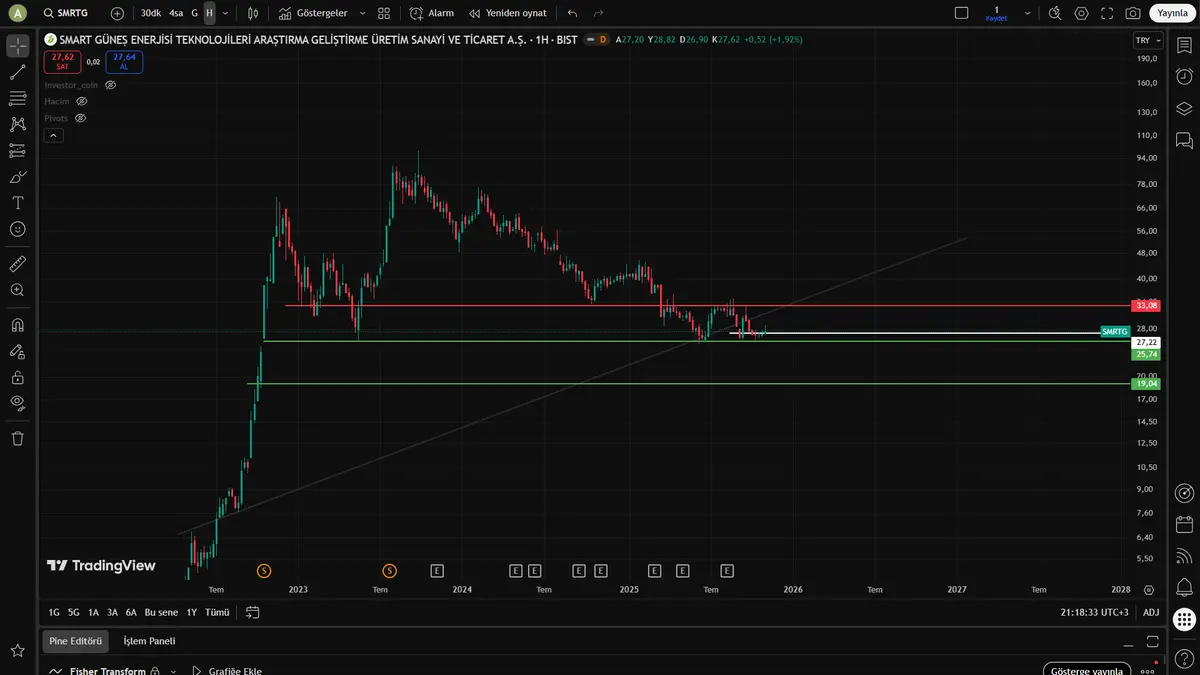This screenshot has height=675, width=1200.
Task: Open the Göstergeler indicators dialog
Action: [313, 13]
